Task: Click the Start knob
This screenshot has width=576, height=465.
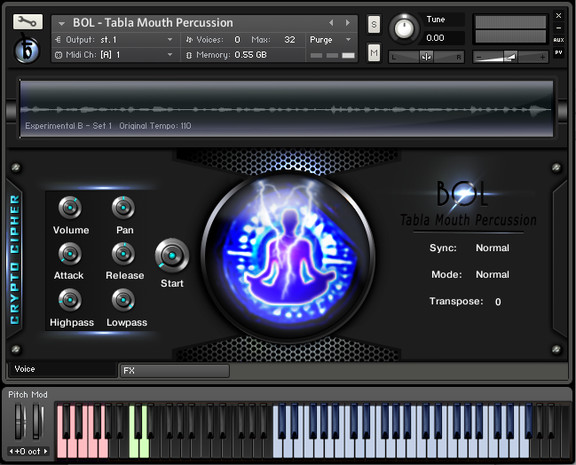Action: (x=172, y=255)
